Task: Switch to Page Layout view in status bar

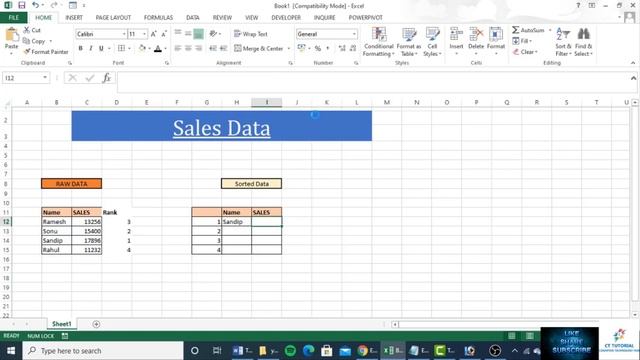Action: pos(530,336)
